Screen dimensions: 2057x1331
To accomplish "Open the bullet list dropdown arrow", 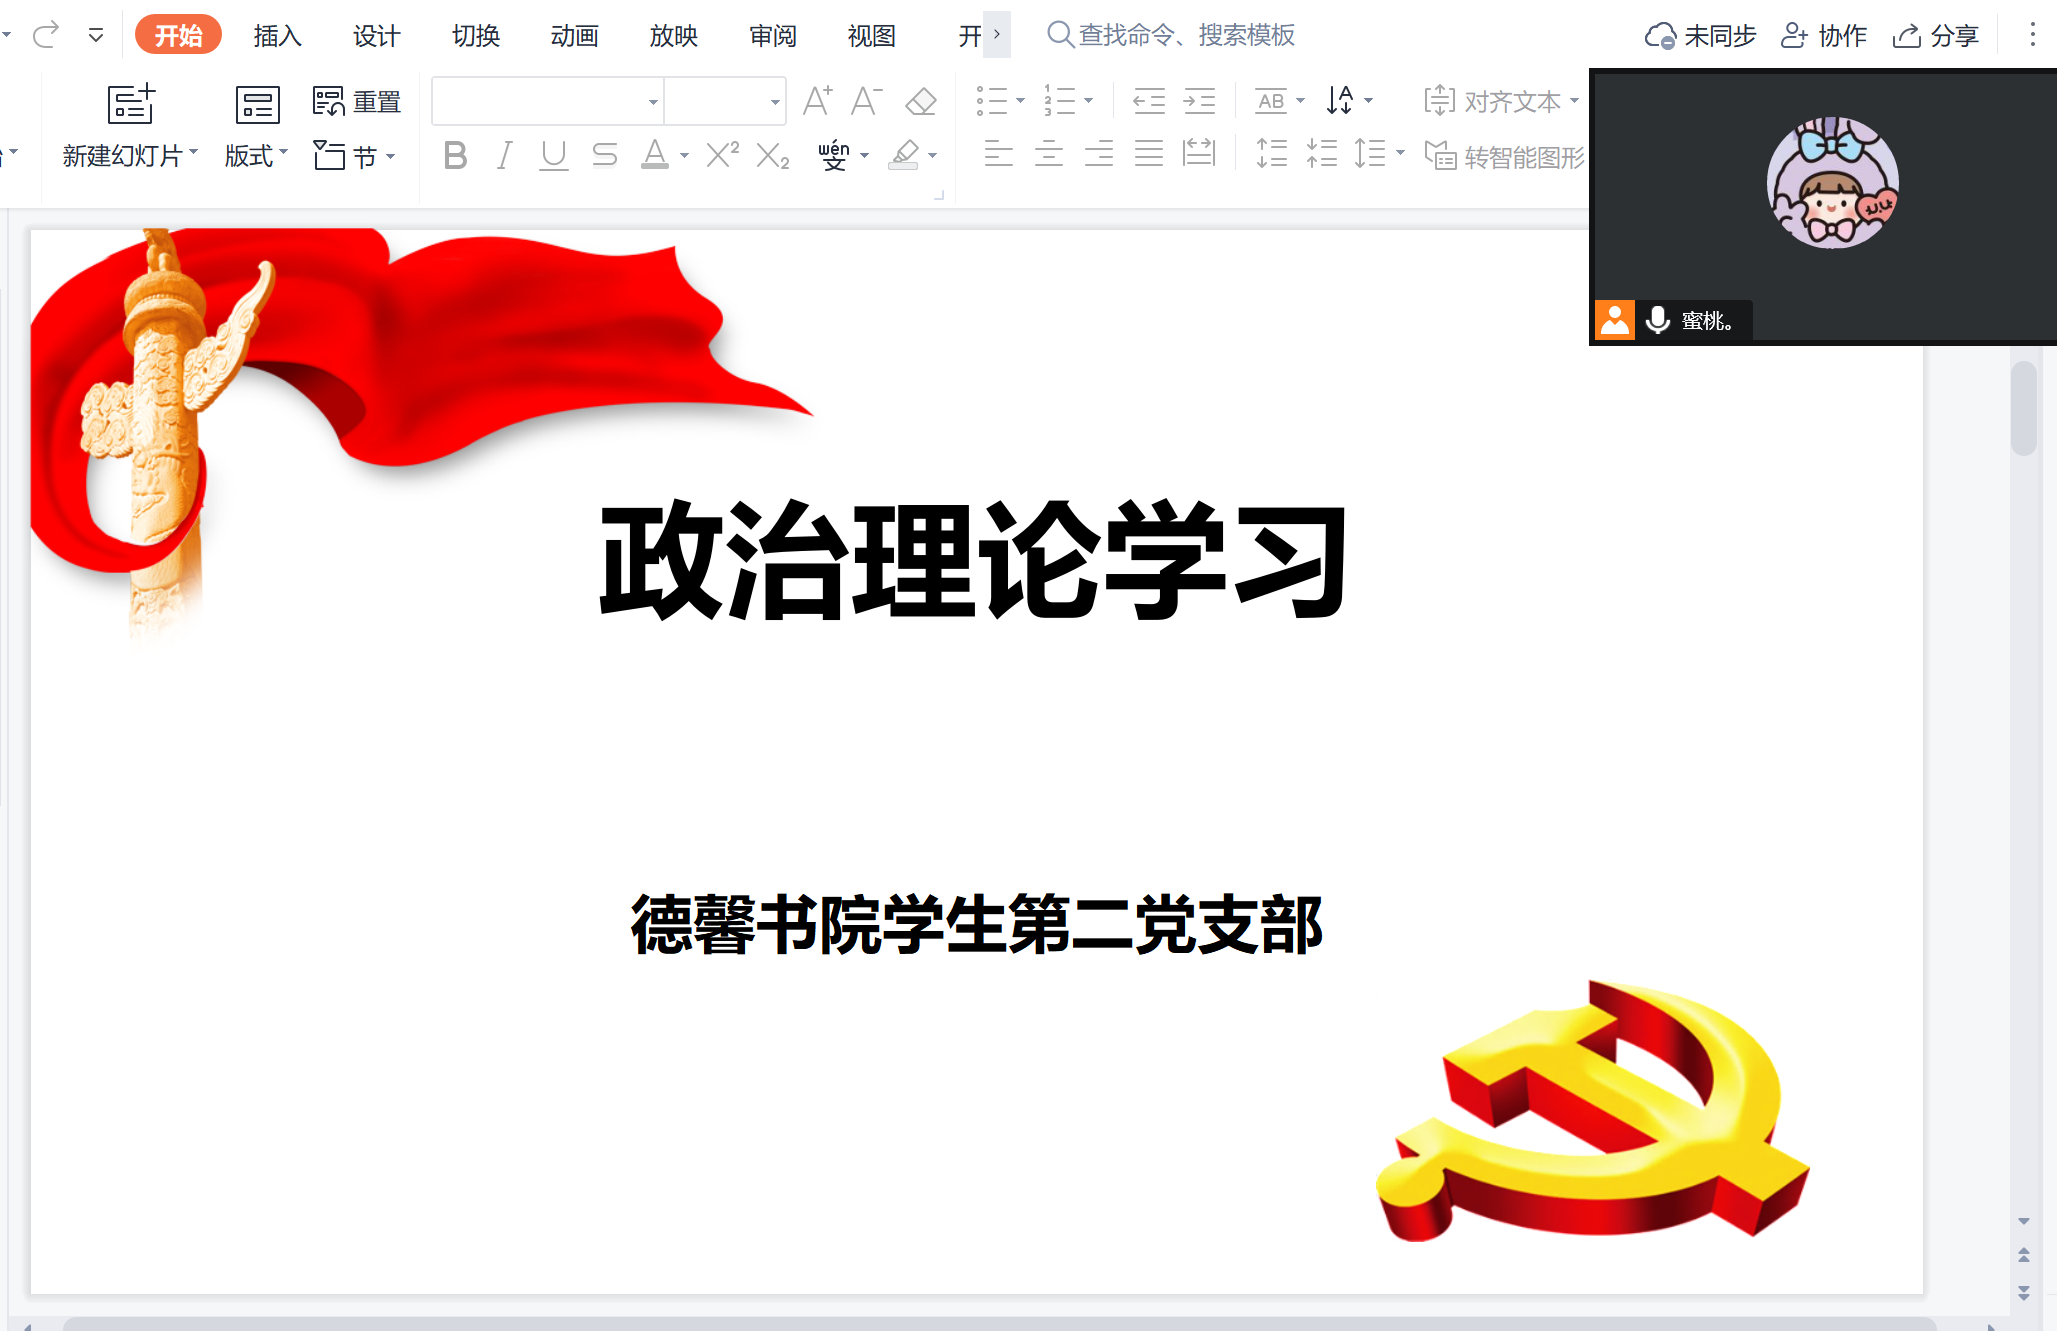I will 1020,101.
